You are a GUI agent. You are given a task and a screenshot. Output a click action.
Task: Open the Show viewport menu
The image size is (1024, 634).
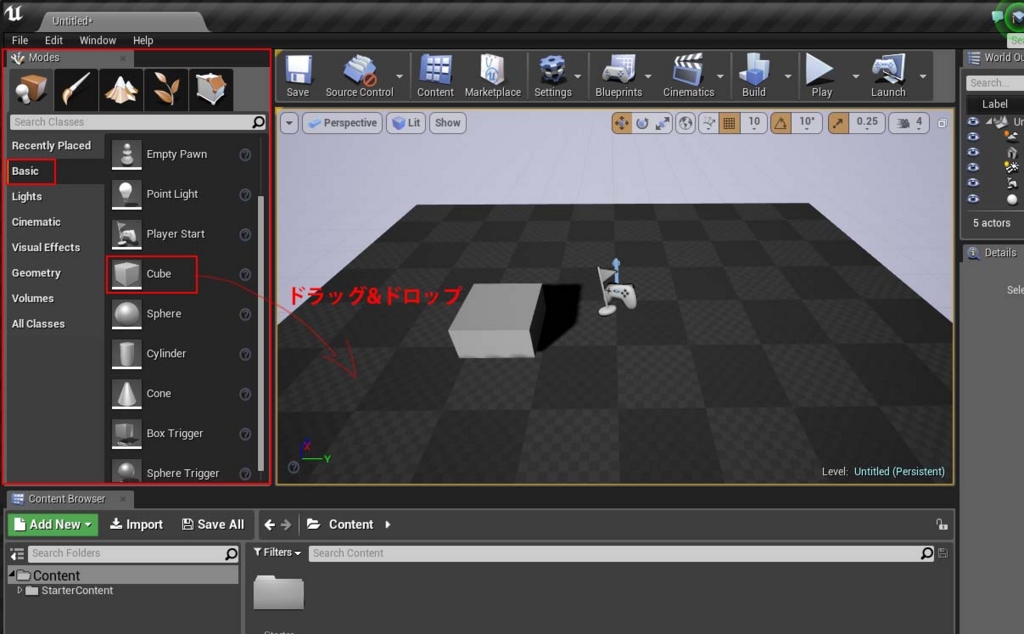click(447, 123)
